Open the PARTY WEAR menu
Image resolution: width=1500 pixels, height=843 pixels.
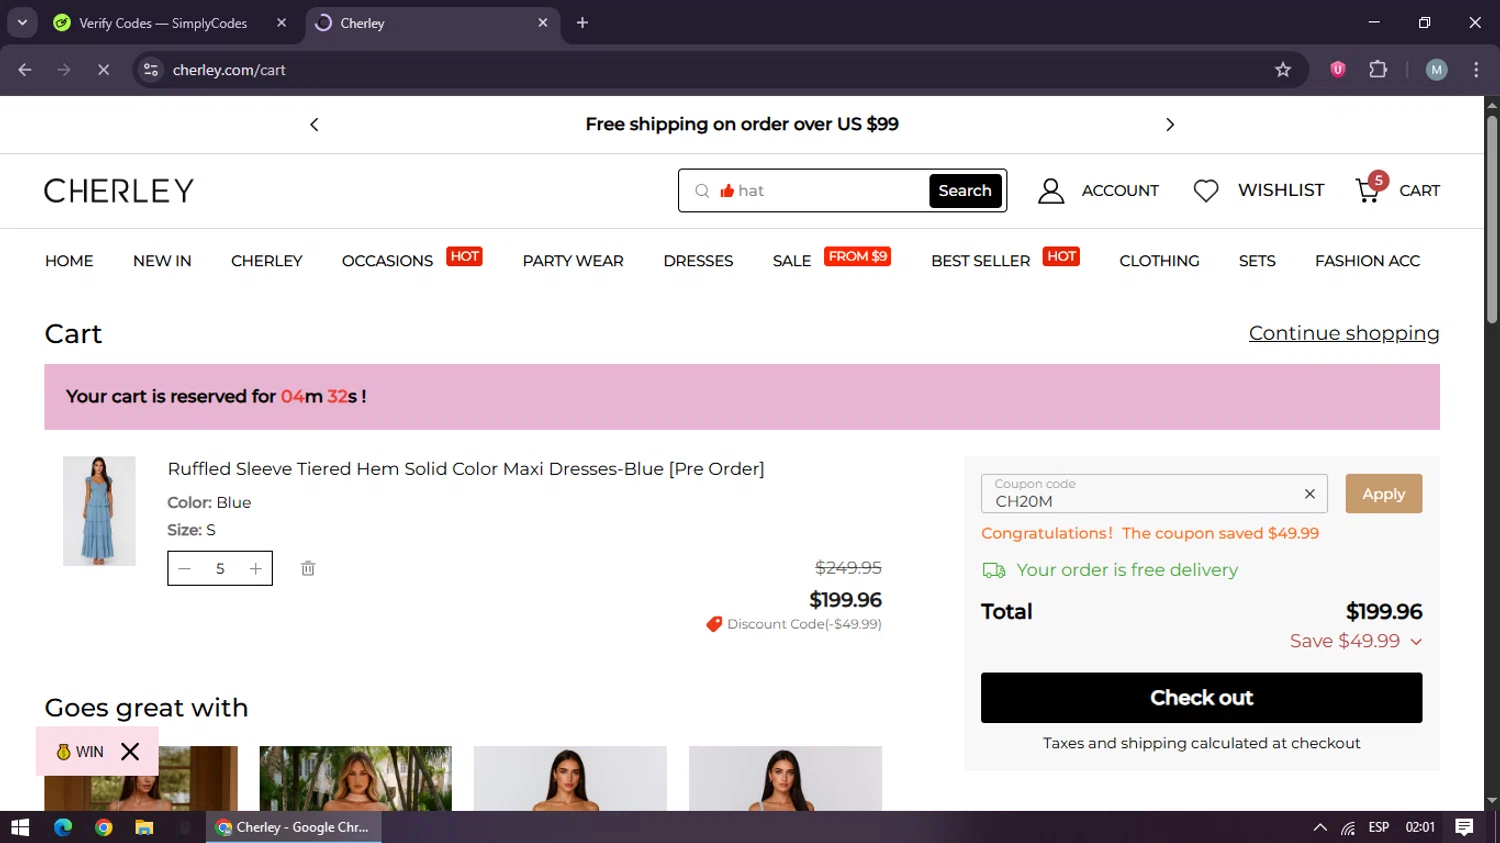pyautogui.click(x=573, y=261)
